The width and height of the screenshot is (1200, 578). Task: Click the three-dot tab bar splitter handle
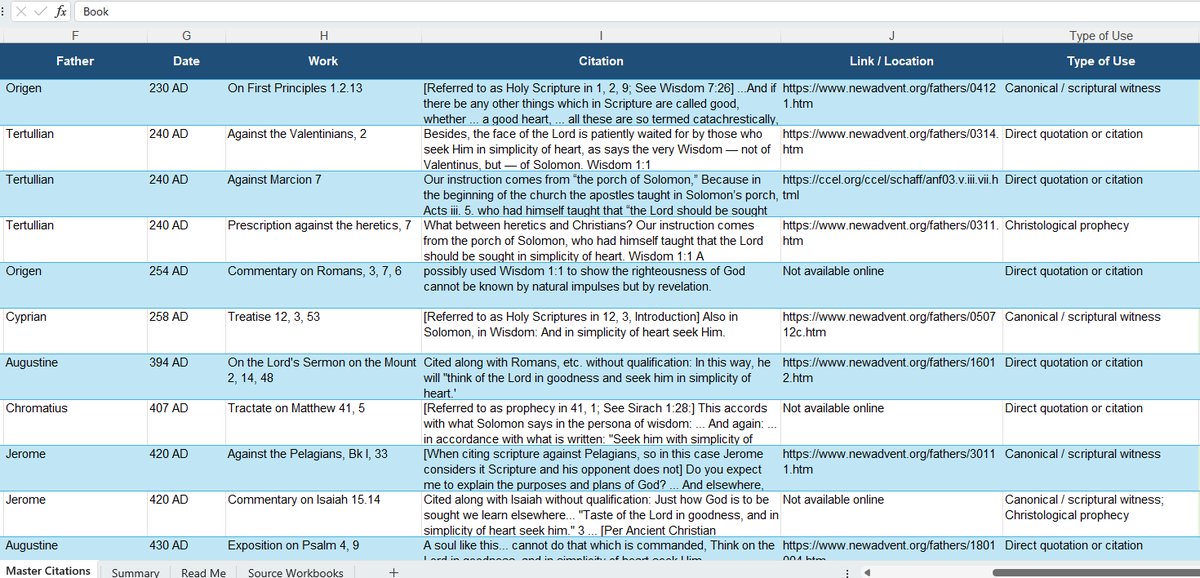point(849,573)
